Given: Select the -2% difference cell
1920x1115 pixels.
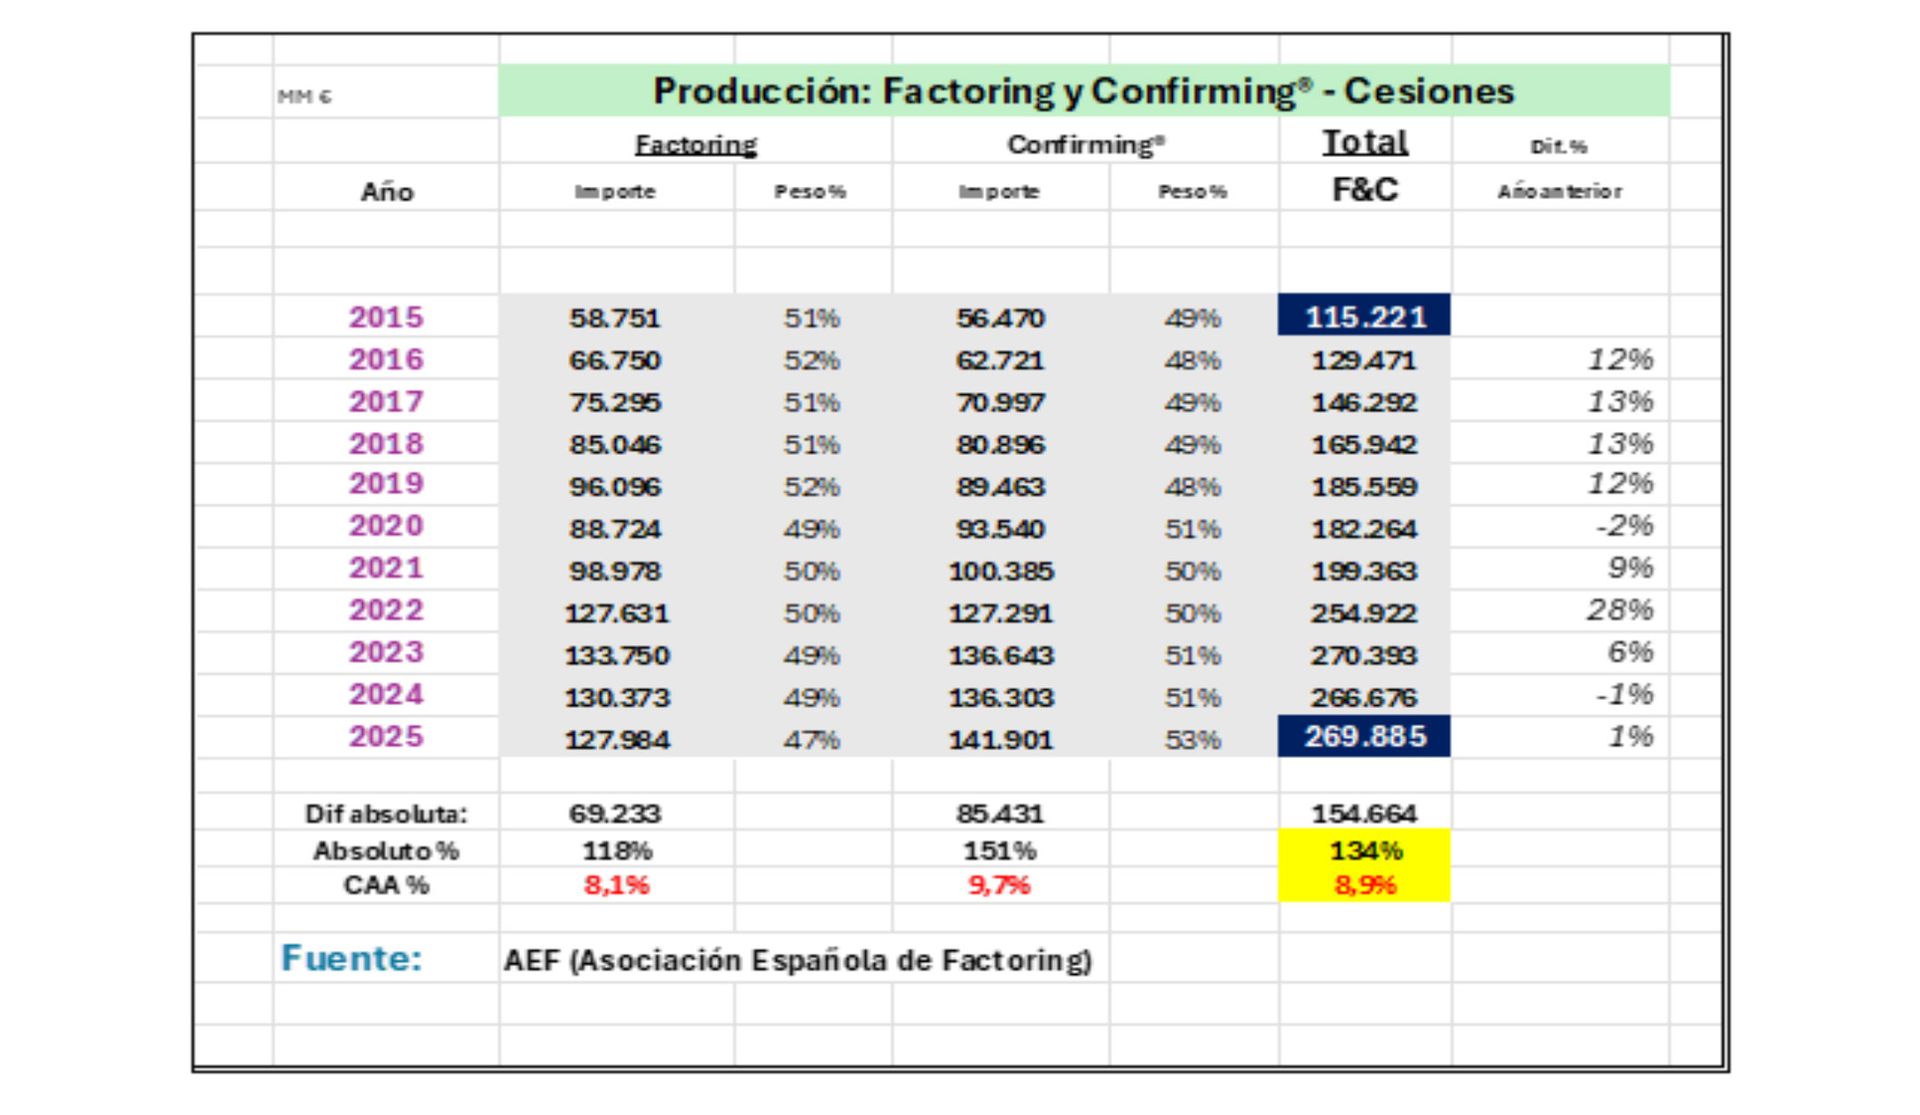Looking at the screenshot, I should click(1623, 526).
